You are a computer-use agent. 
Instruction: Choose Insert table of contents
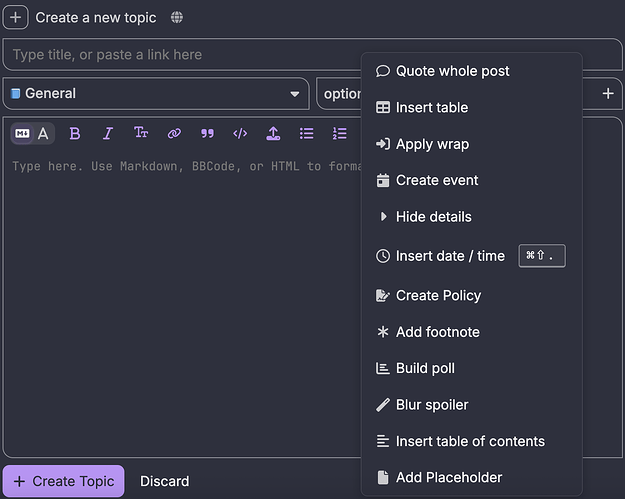click(472, 441)
